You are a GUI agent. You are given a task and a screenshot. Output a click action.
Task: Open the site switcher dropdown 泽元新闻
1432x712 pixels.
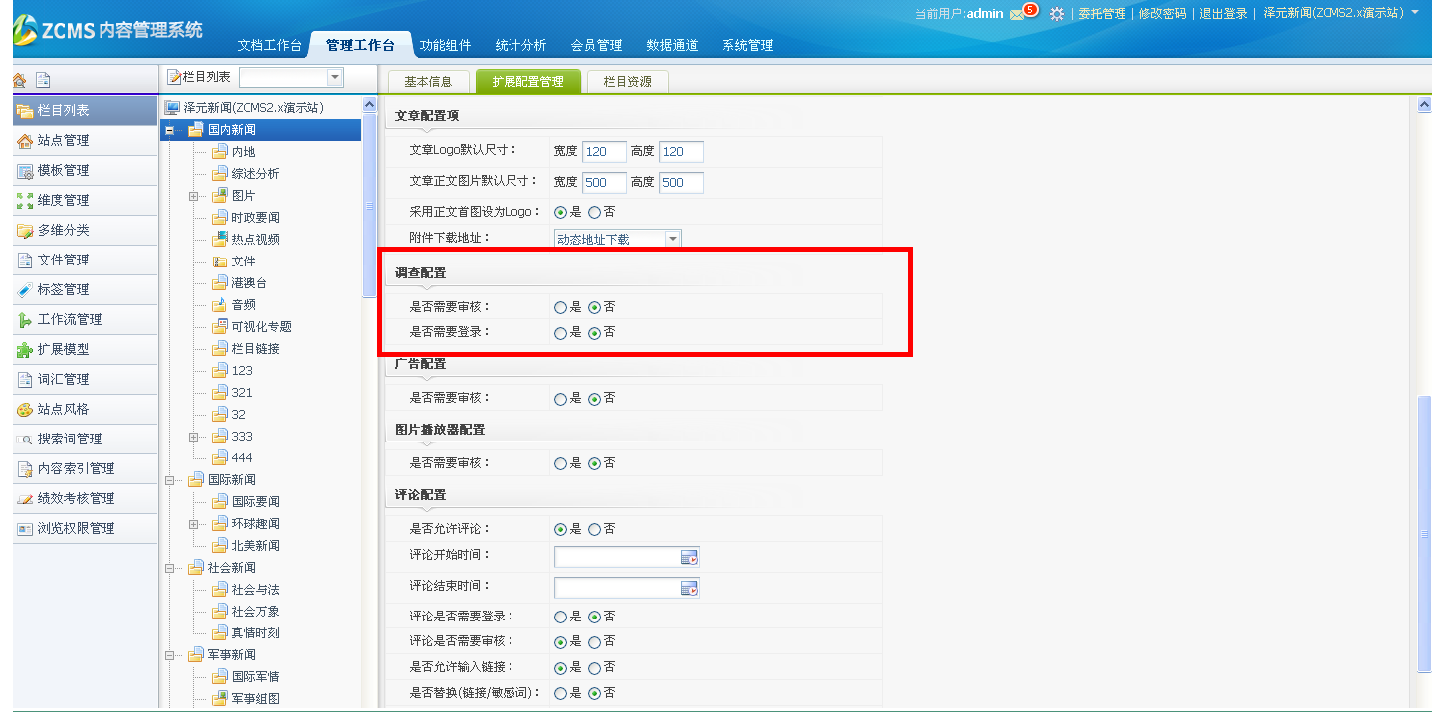coord(1415,13)
